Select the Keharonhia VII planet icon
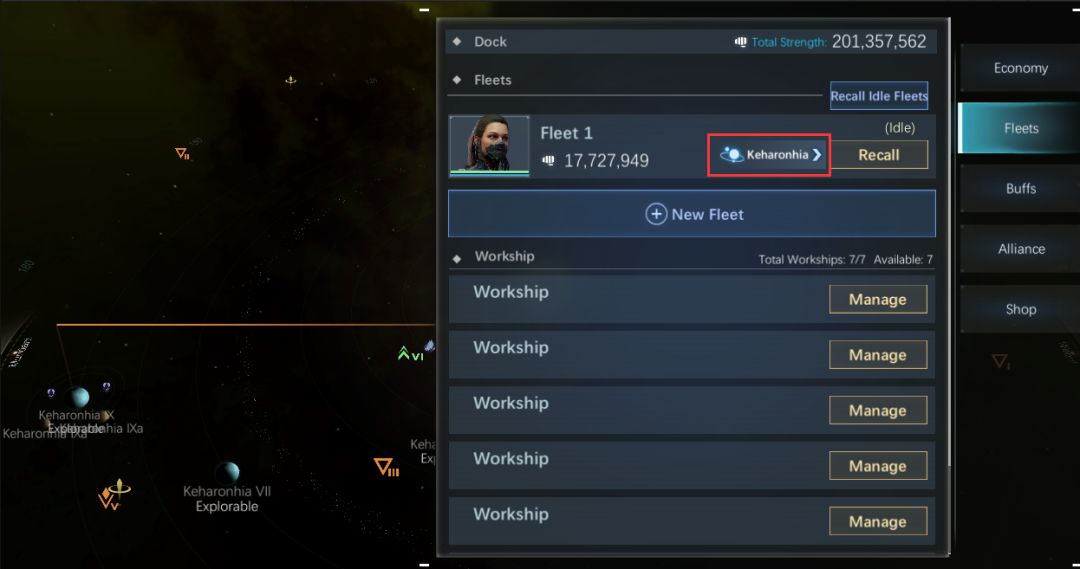 pyautogui.click(x=227, y=472)
